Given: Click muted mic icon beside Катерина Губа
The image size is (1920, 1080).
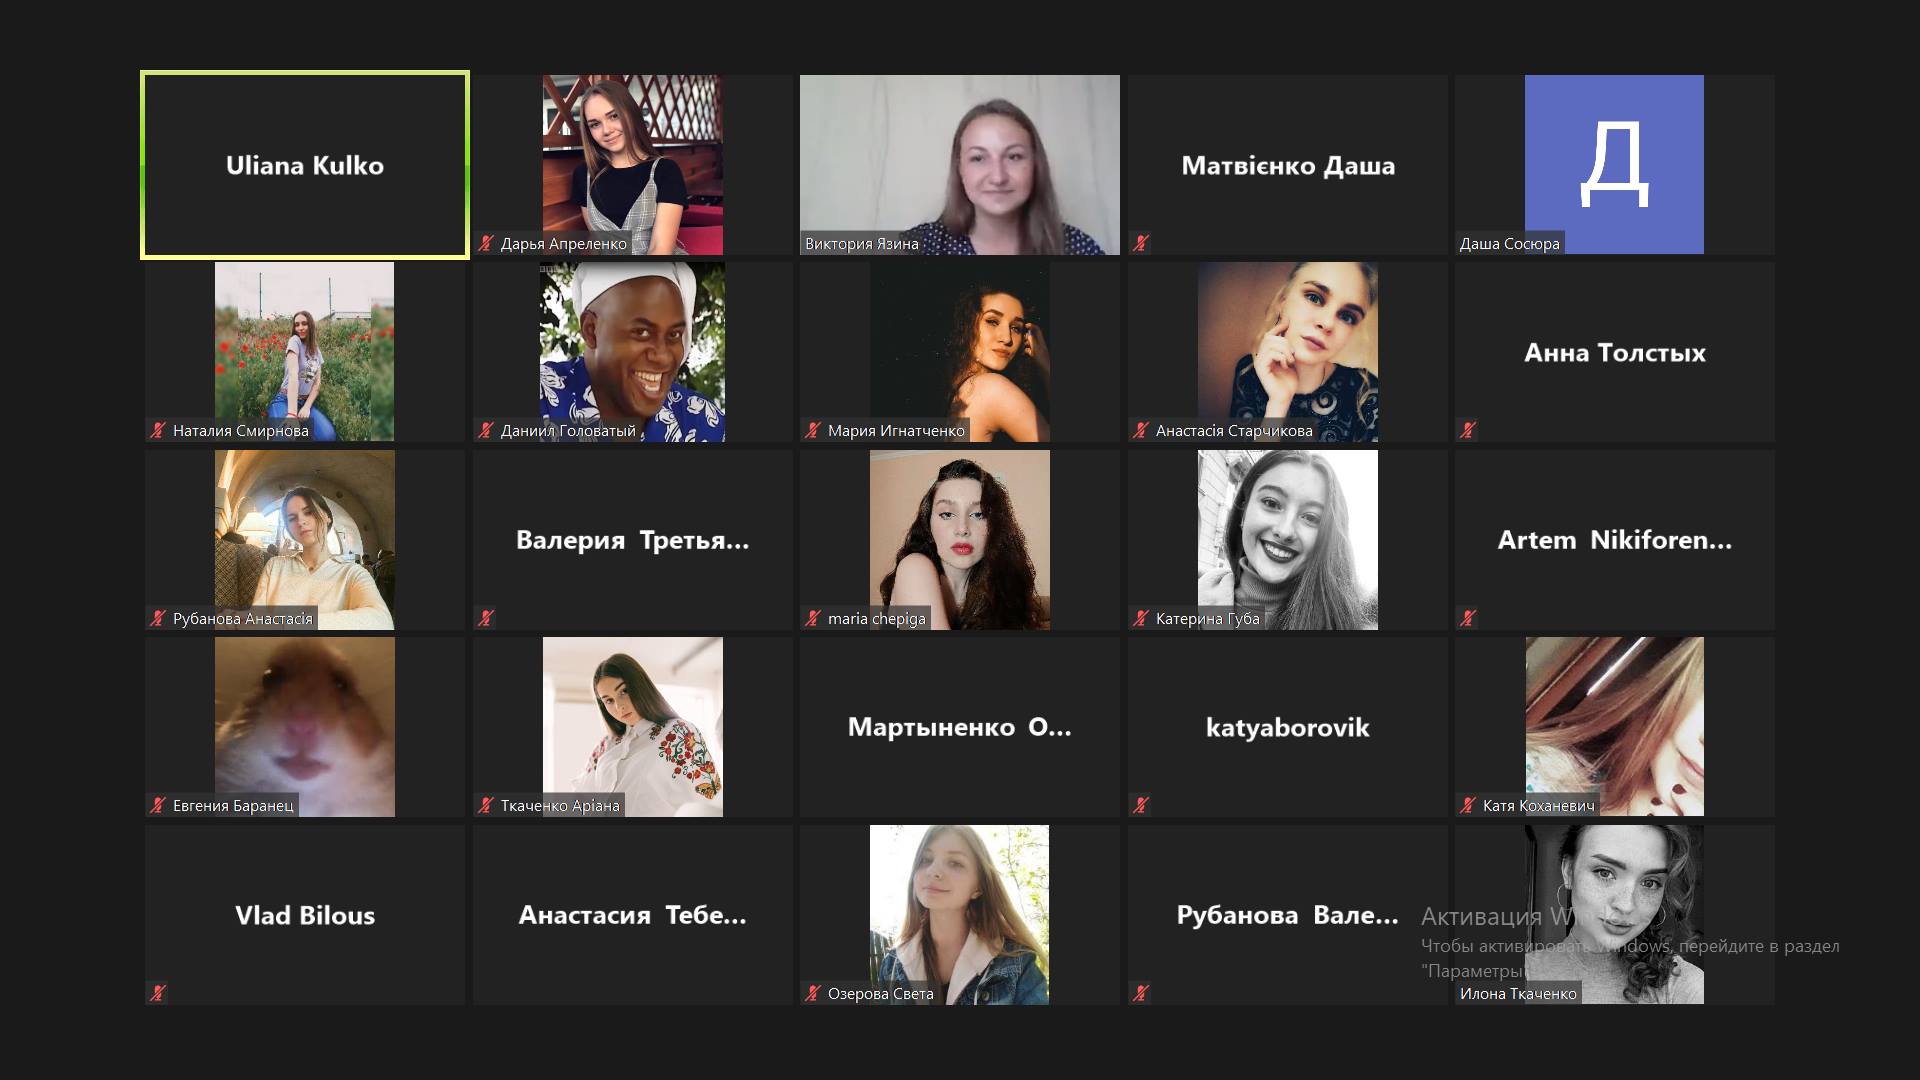Looking at the screenshot, I should coord(1141,618).
